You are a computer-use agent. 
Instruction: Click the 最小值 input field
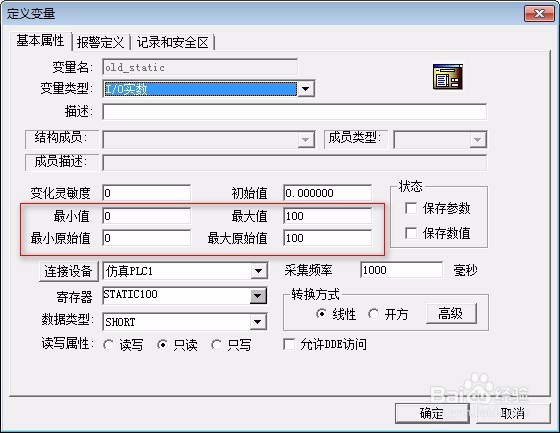coord(146,216)
